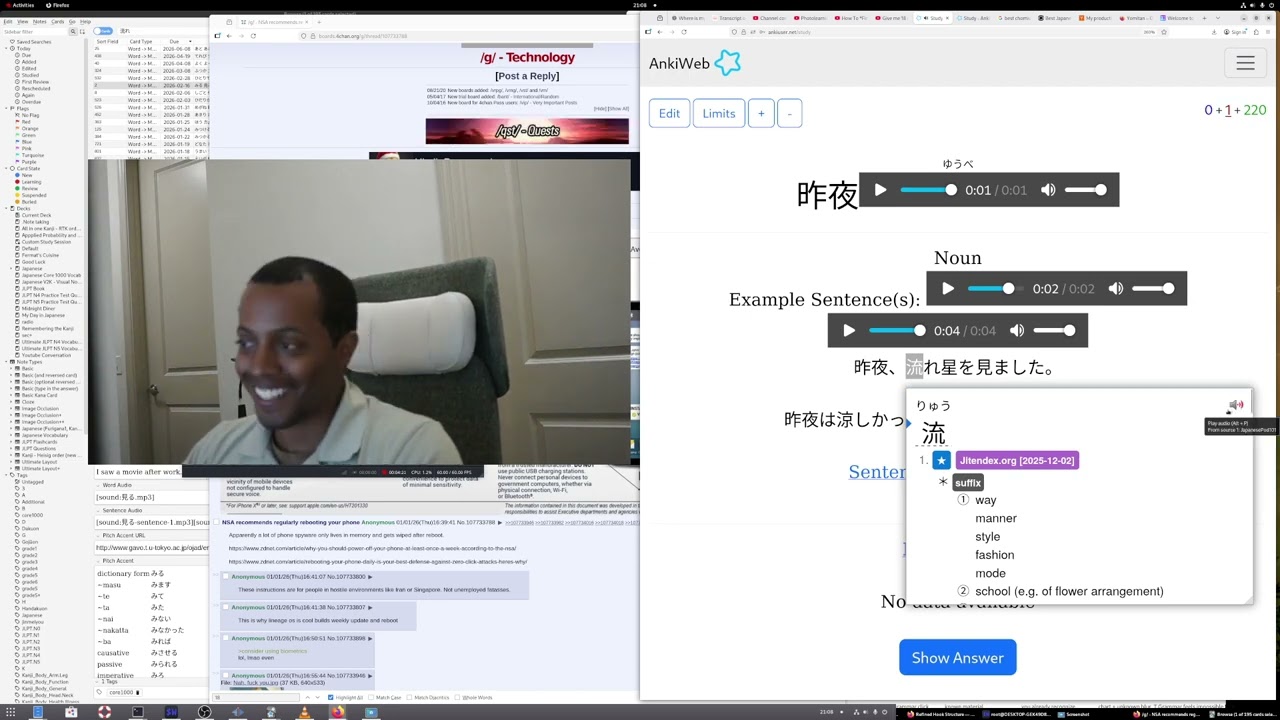The image size is (1280, 720).
Task: Open the Go menu in Anki browser
Action: pyautogui.click(x=72, y=21)
